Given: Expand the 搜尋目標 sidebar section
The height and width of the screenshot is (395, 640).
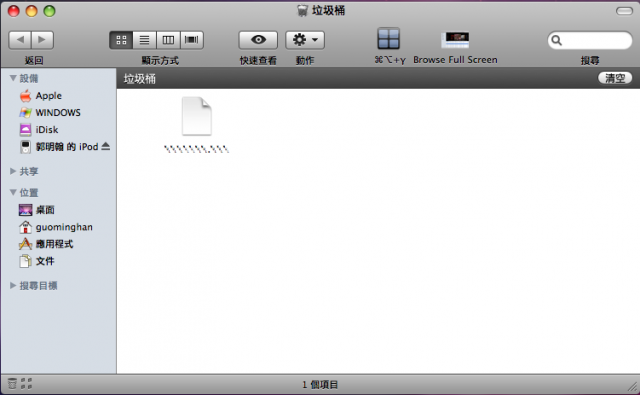Looking at the screenshot, I should (13, 285).
